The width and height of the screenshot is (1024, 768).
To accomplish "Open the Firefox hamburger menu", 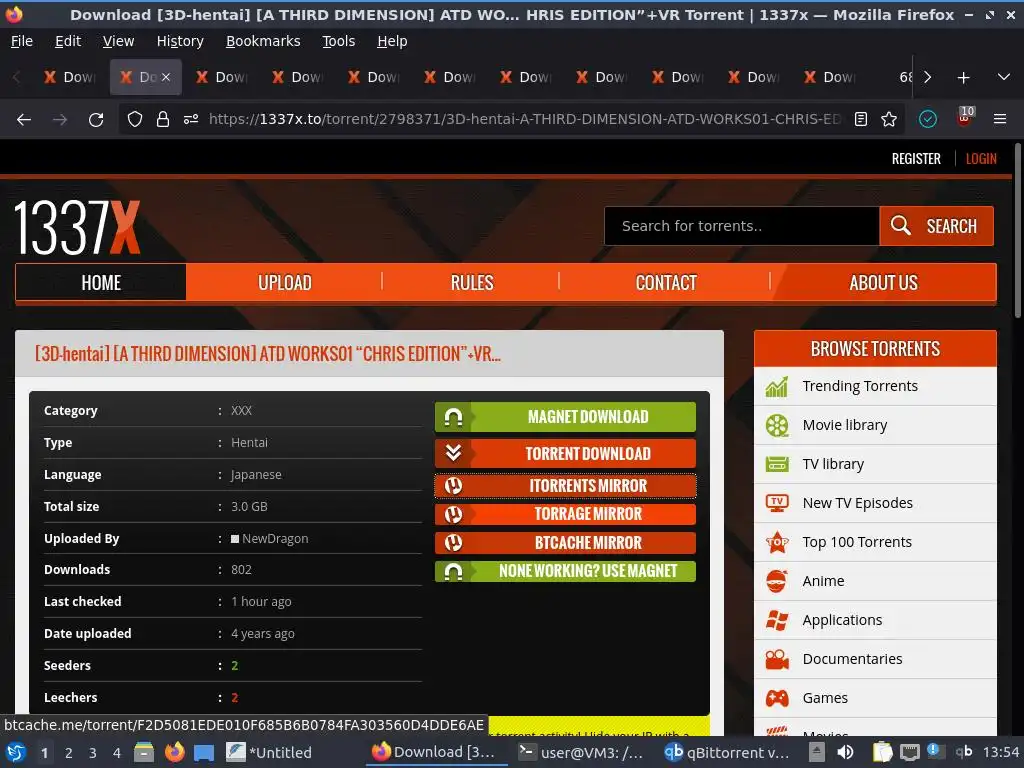I will coord(1000,120).
